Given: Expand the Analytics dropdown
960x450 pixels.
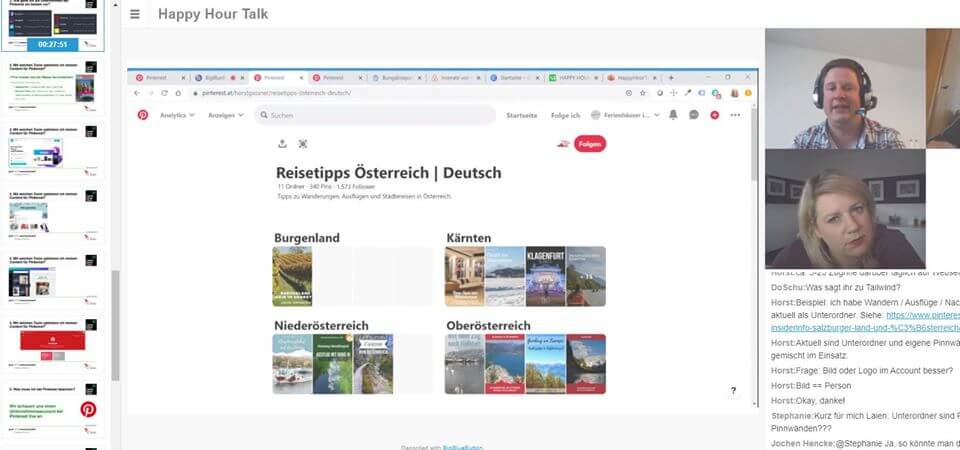Looking at the screenshot, I should 177,115.
